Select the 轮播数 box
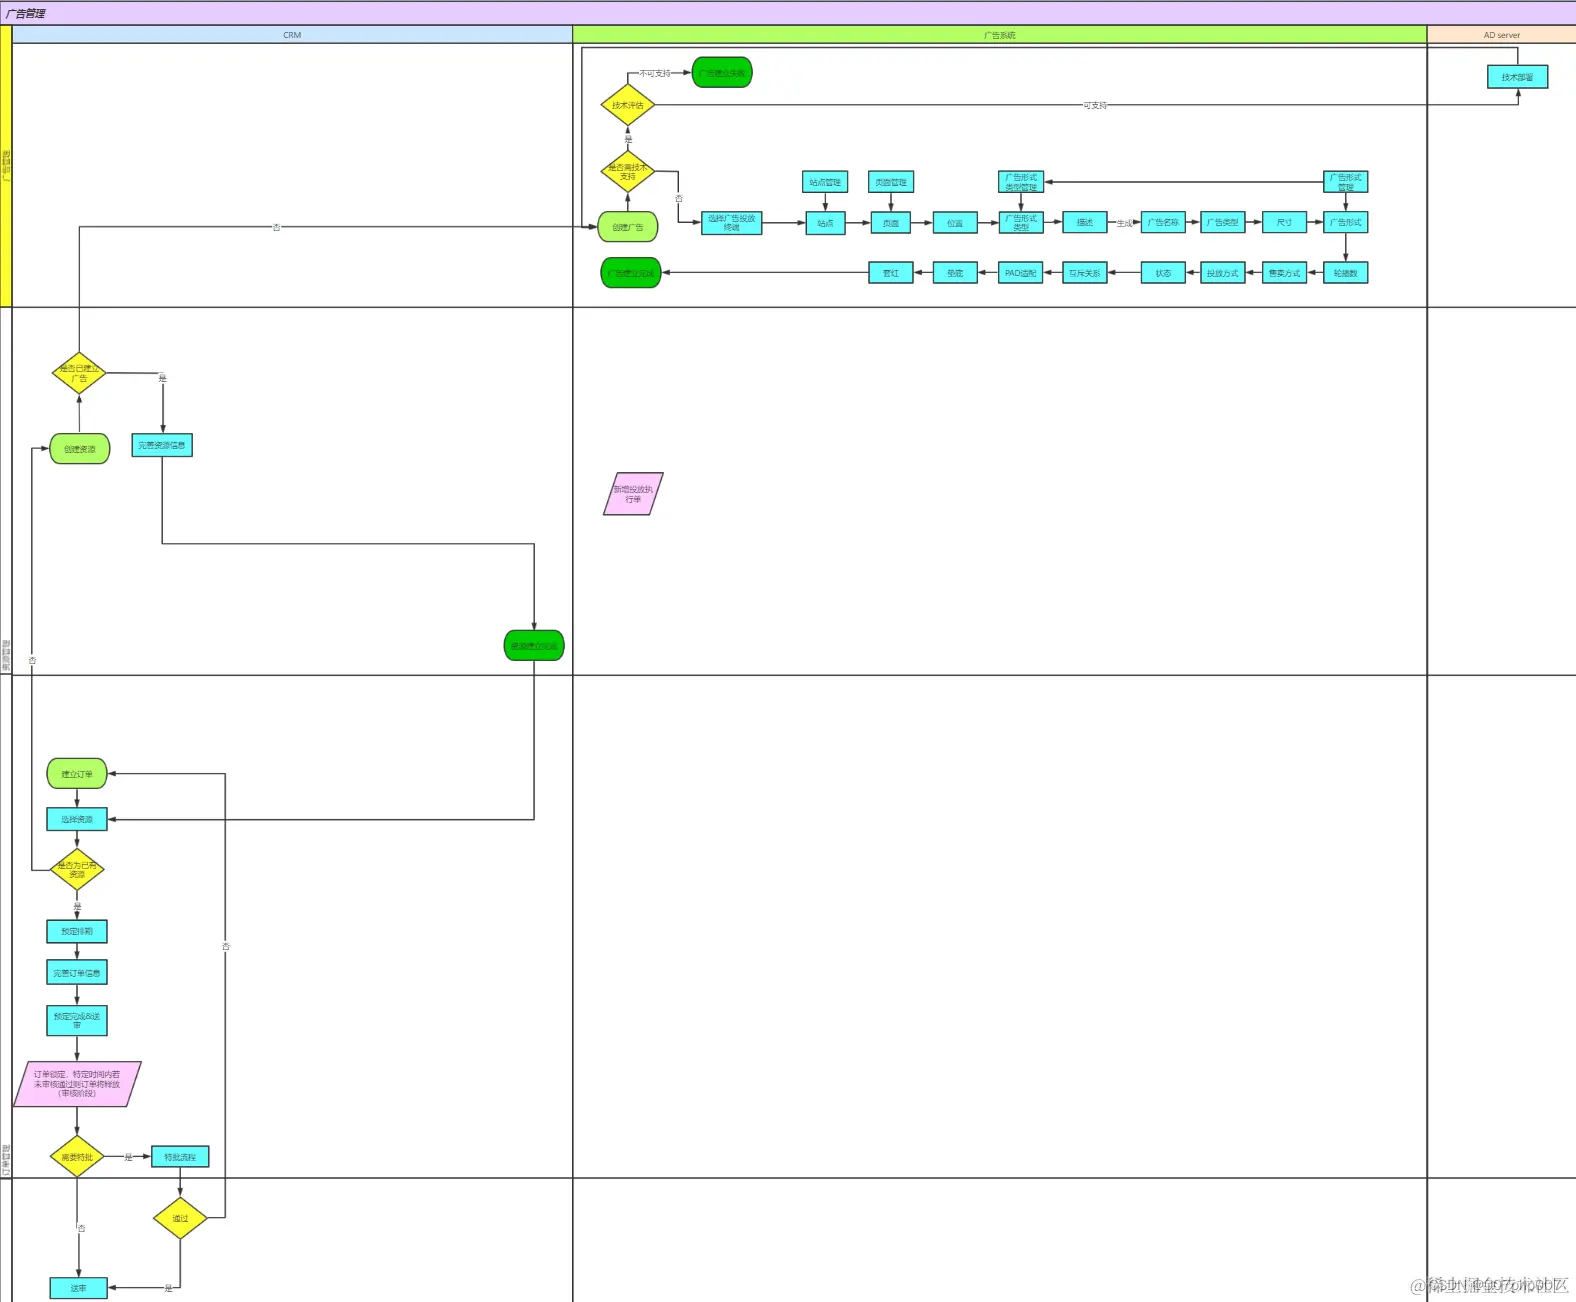1576x1302 pixels. (1346, 273)
